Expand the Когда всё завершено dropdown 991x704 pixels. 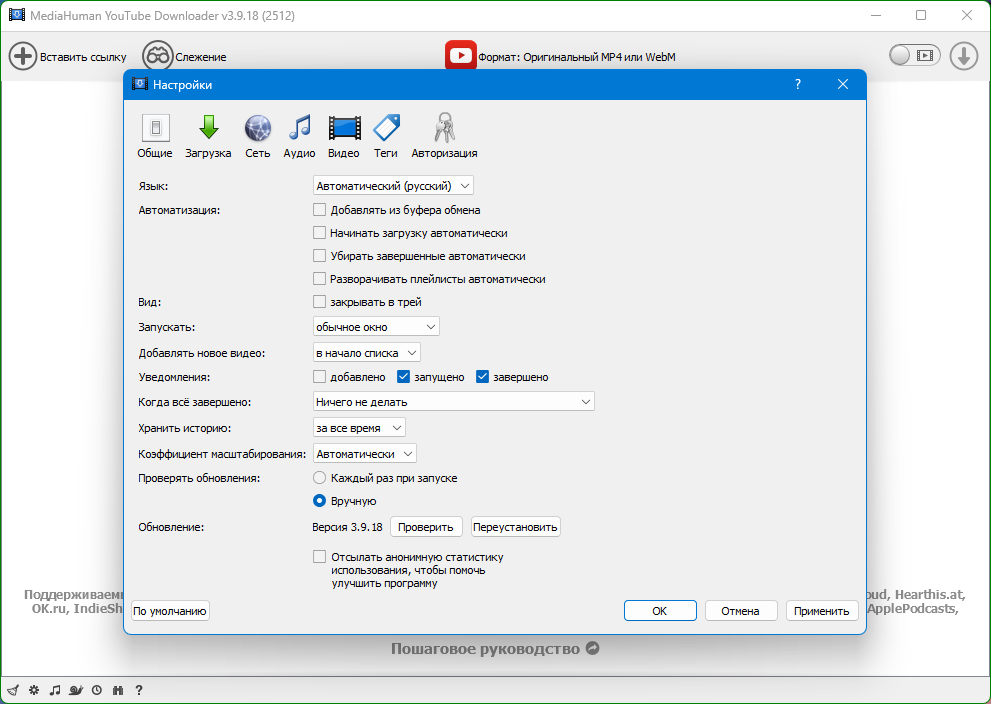(x=454, y=402)
